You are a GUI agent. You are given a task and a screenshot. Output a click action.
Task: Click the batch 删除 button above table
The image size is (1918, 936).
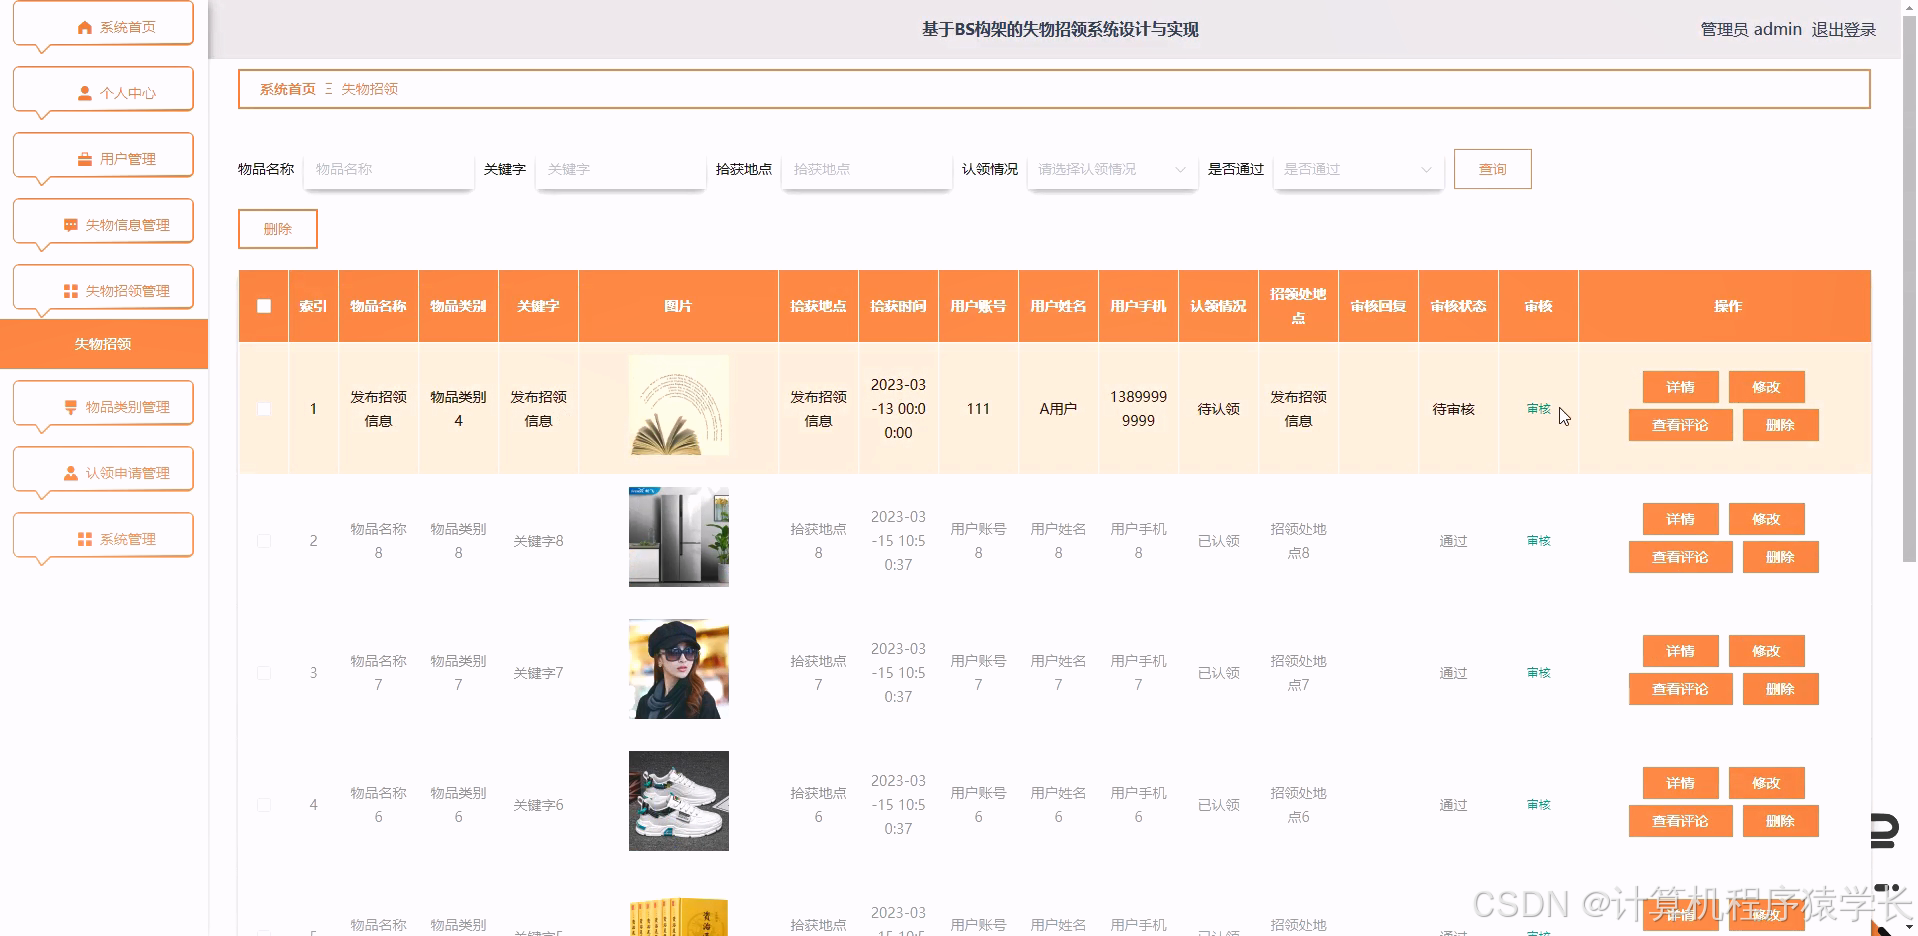[x=278, y=229]
